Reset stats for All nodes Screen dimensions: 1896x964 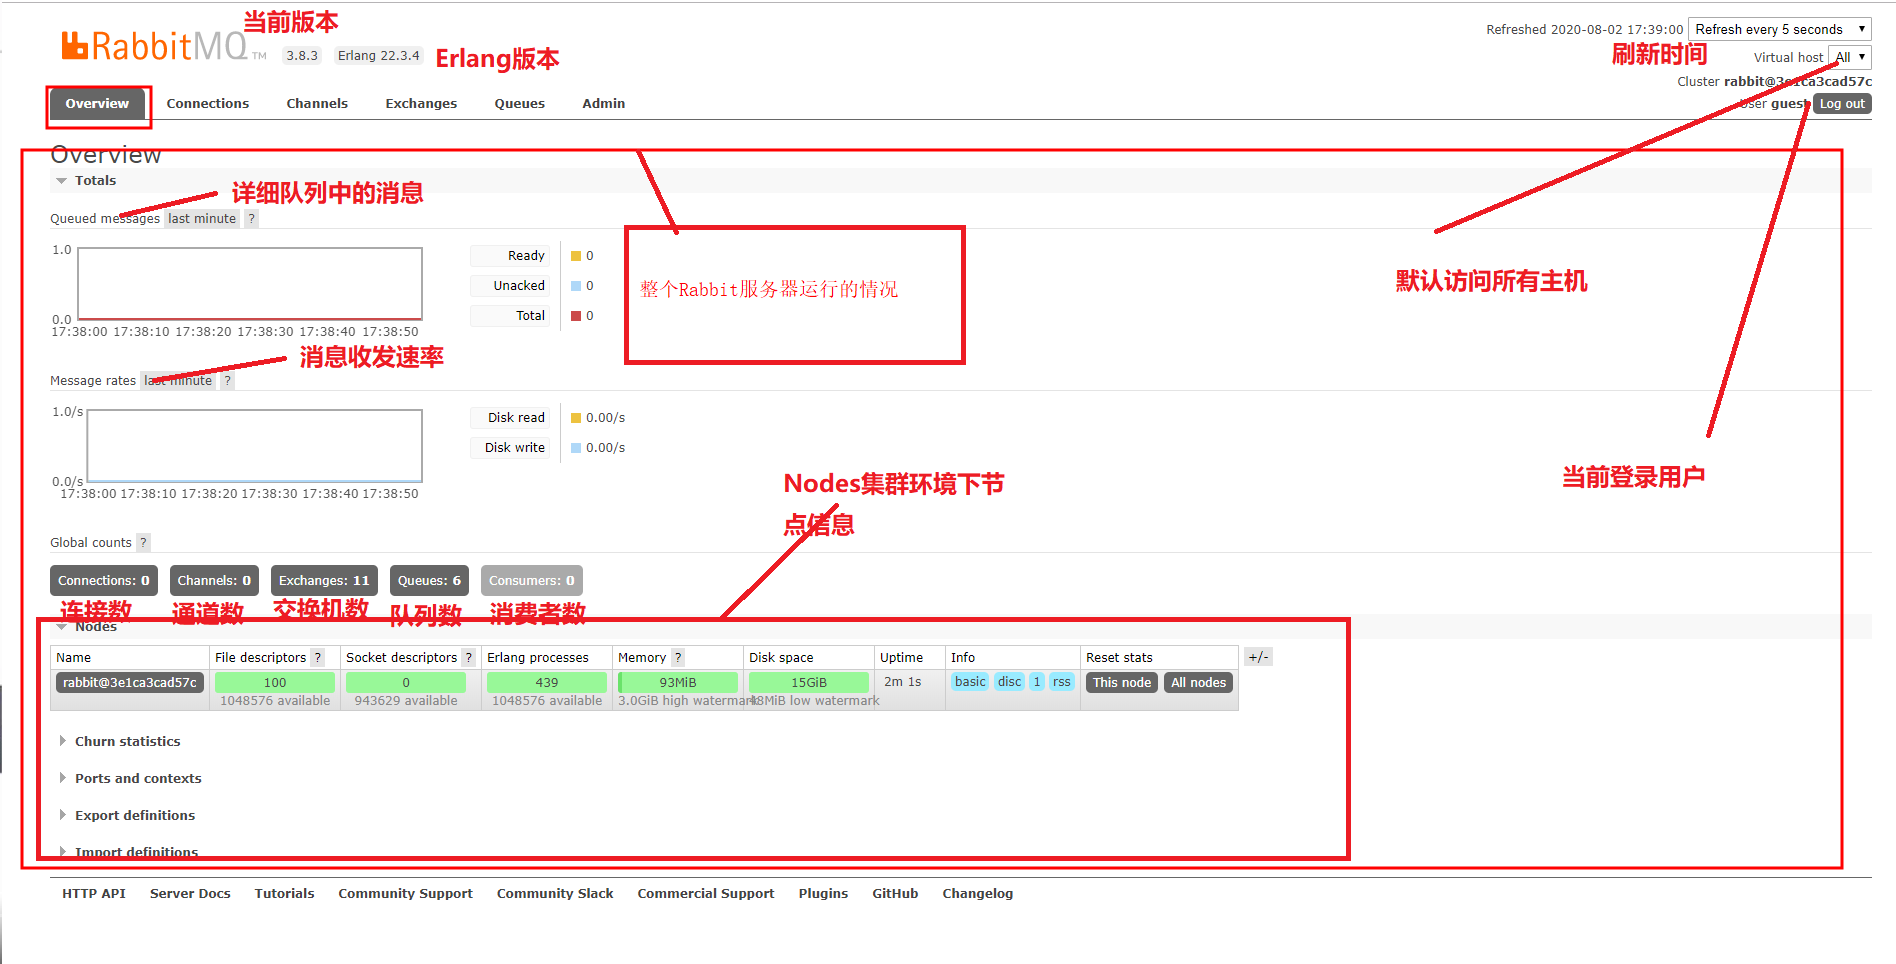[1198, 682]
